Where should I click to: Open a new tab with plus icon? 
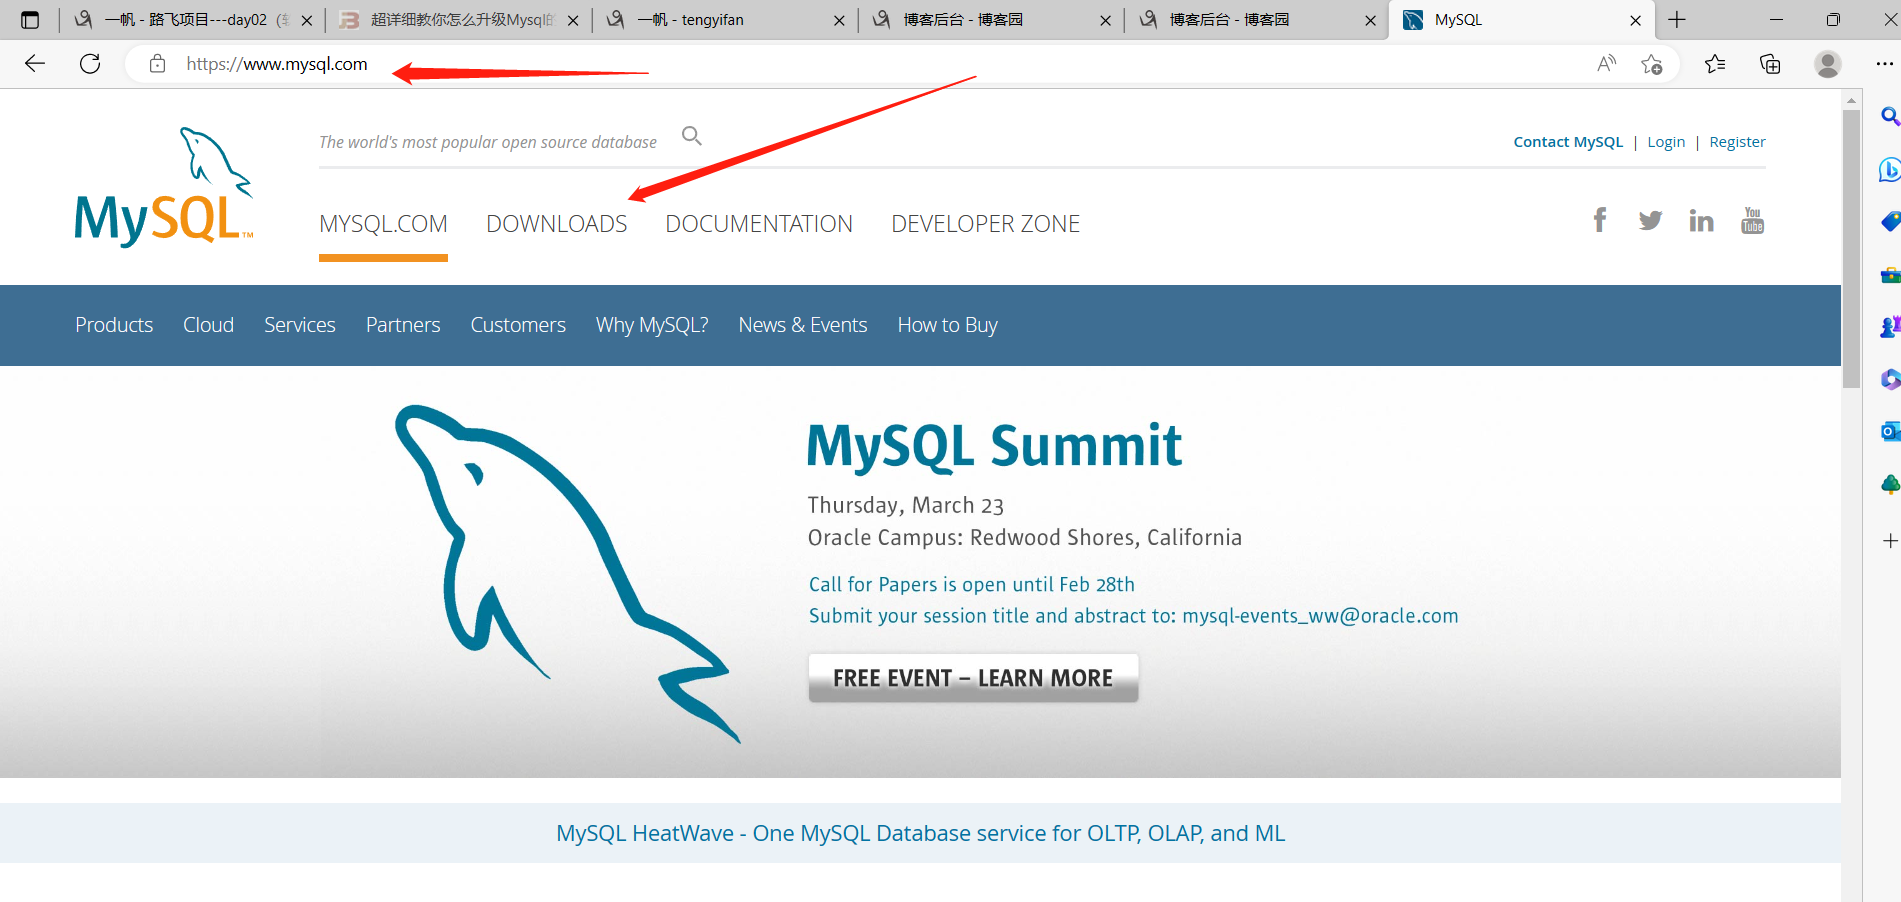pyautogui.click(x=1677, y=20)
